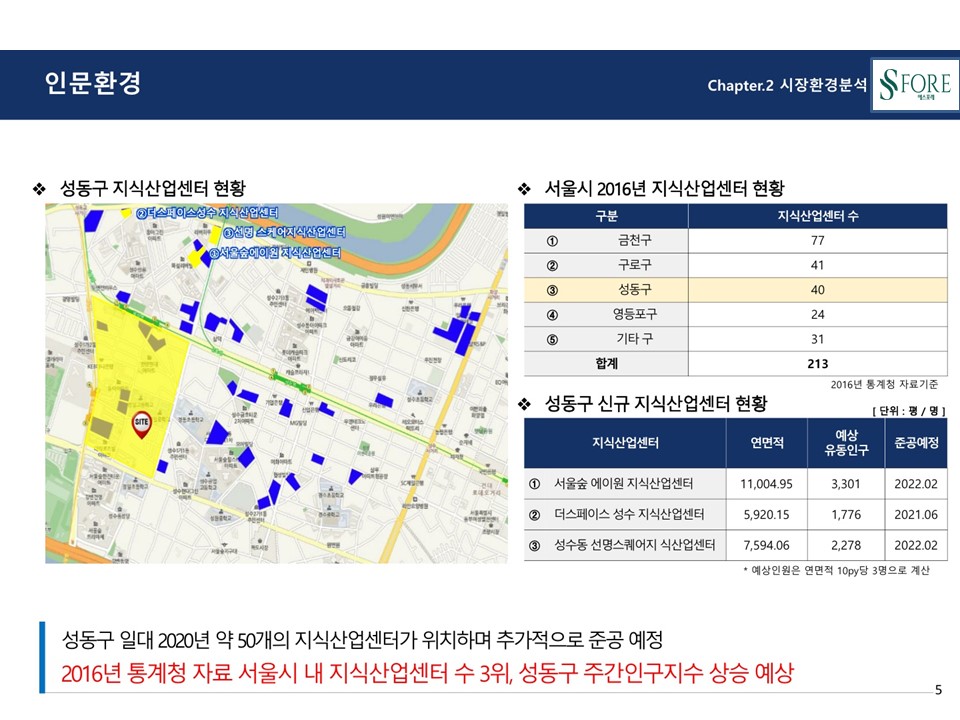The image size is (960, 720).
Task: Click the 2016년 통계청 자료기준 note
Action: coord(884,384)
